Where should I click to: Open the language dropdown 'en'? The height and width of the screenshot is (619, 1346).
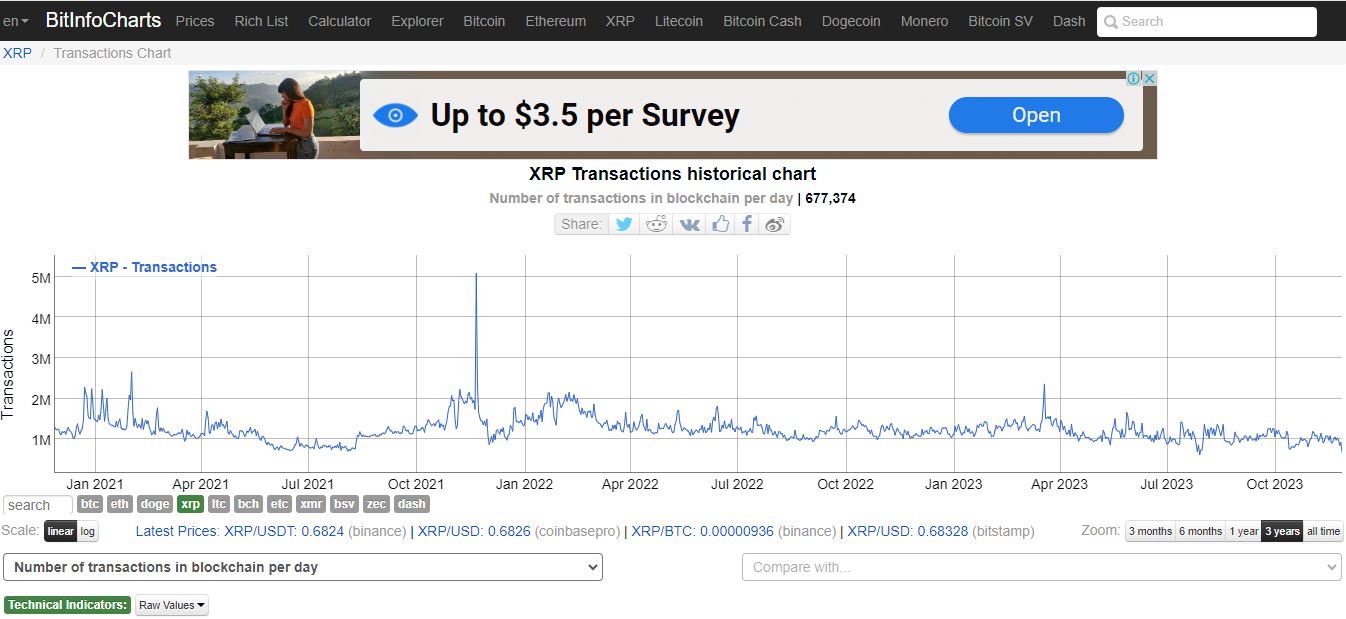coord(15,21)
